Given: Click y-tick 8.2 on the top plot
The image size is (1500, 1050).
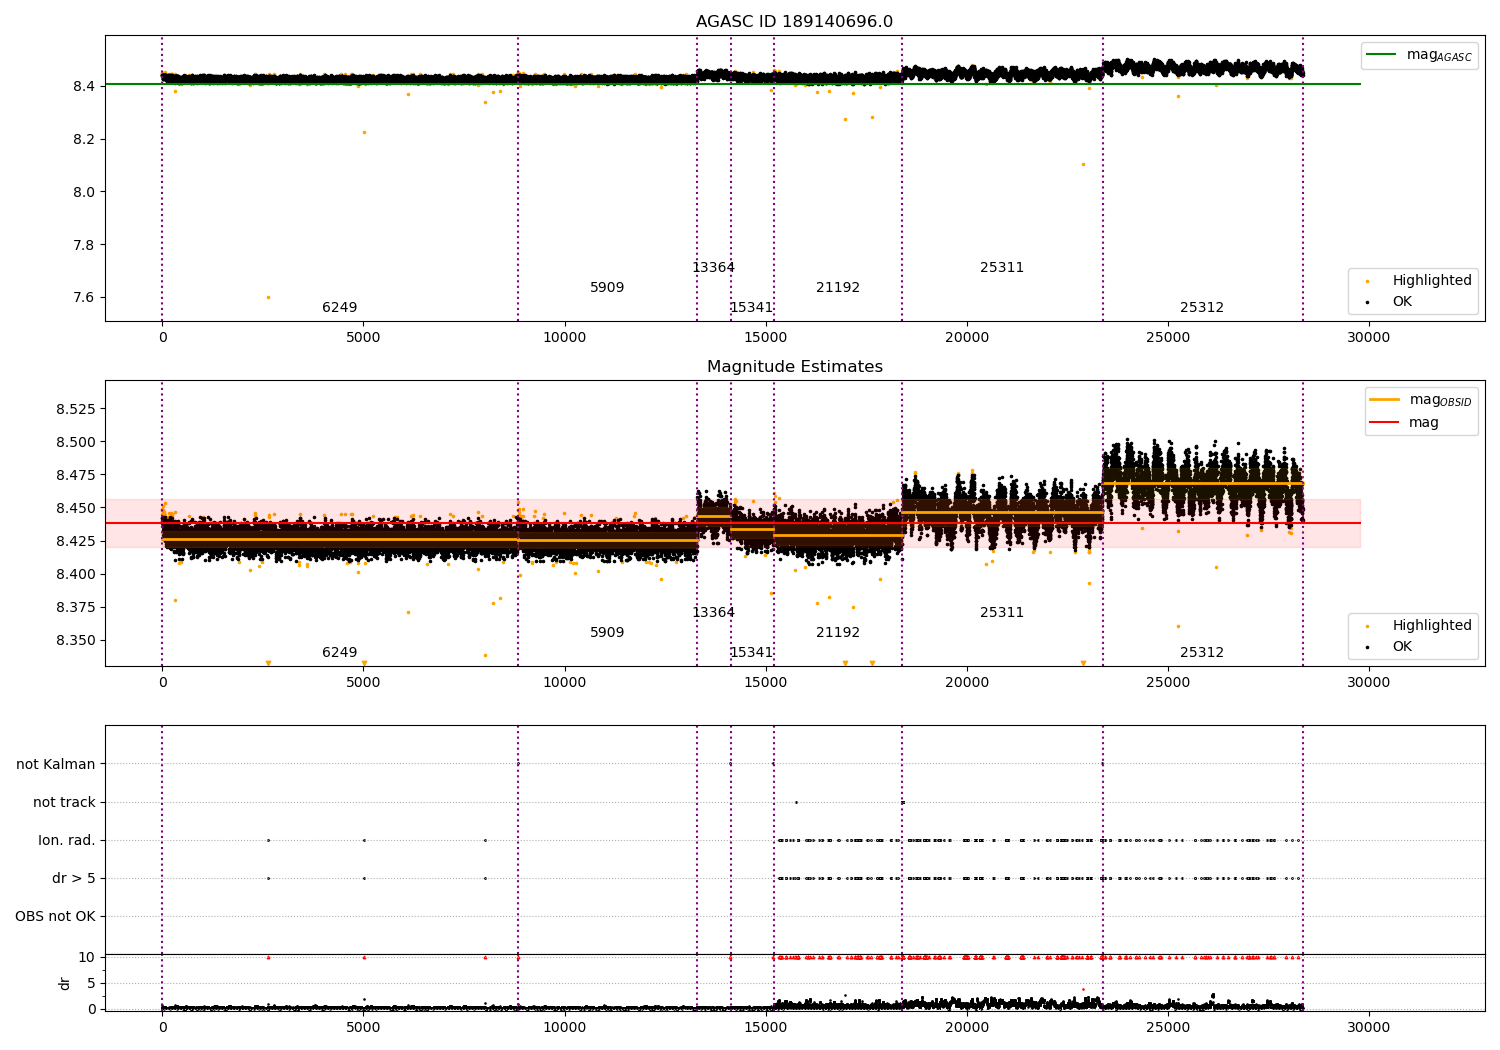Looking at the screenshot, I should (84, 139).
